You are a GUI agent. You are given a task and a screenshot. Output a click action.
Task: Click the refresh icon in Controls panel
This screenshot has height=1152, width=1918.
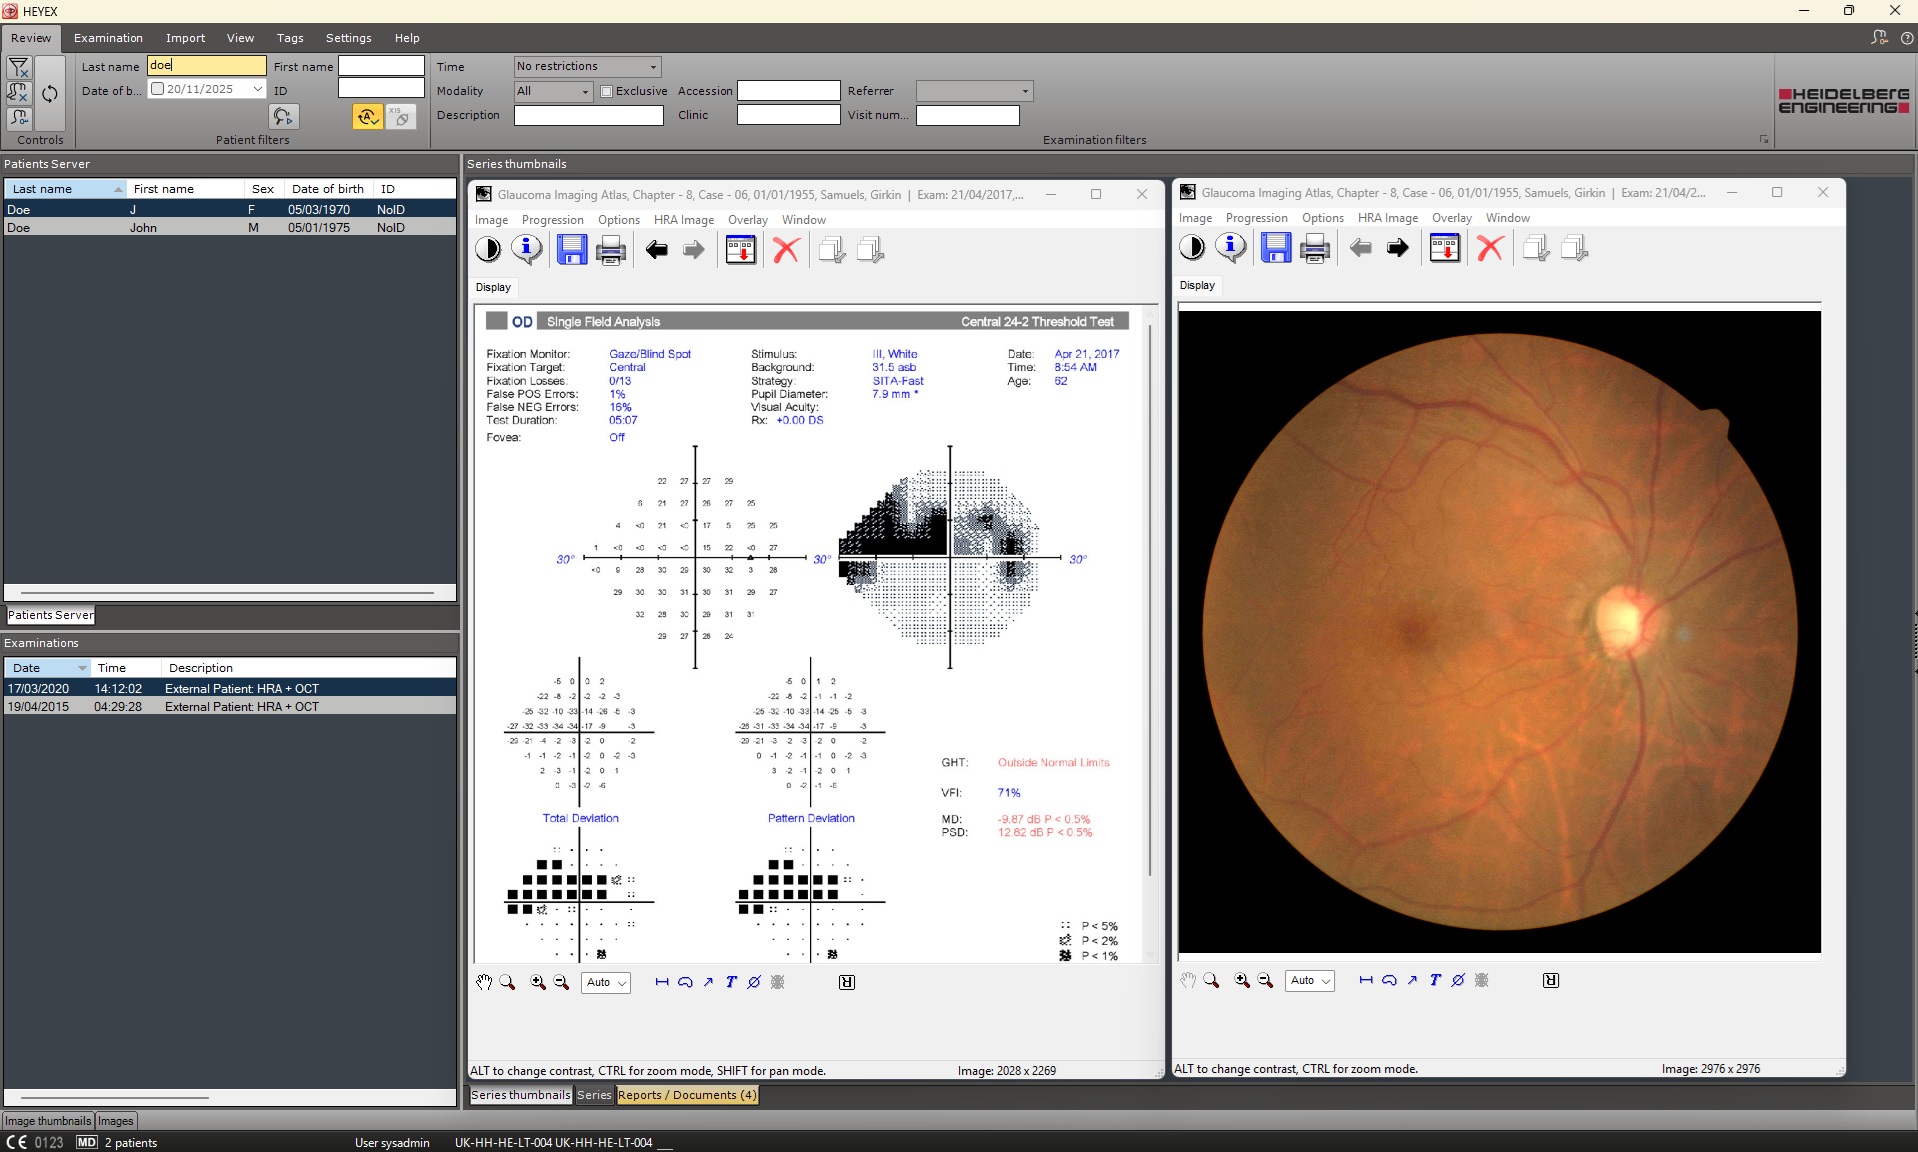50,94
